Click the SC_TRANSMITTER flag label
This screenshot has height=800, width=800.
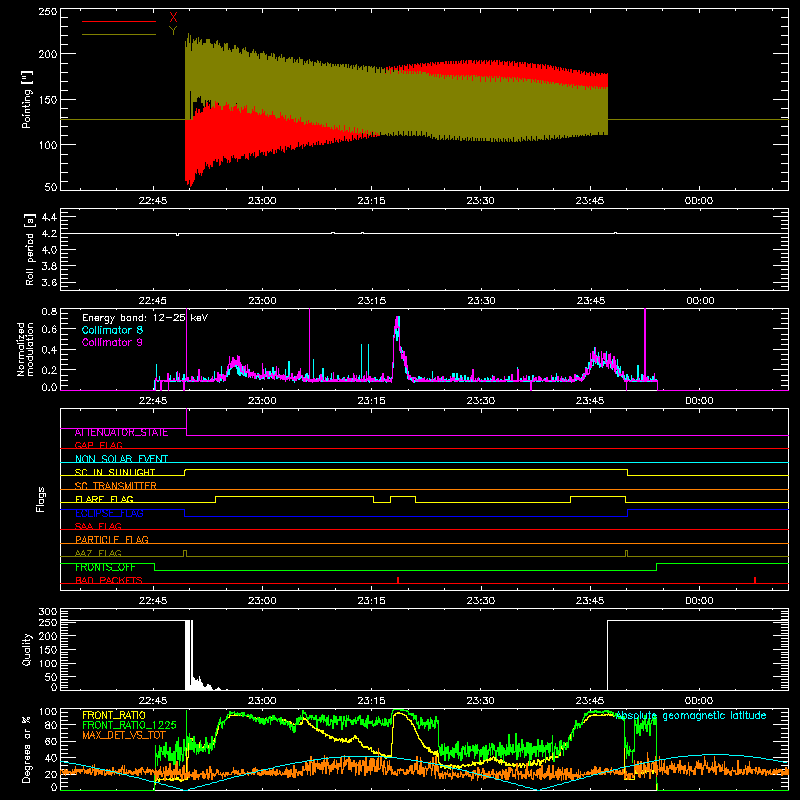[115, 485]
